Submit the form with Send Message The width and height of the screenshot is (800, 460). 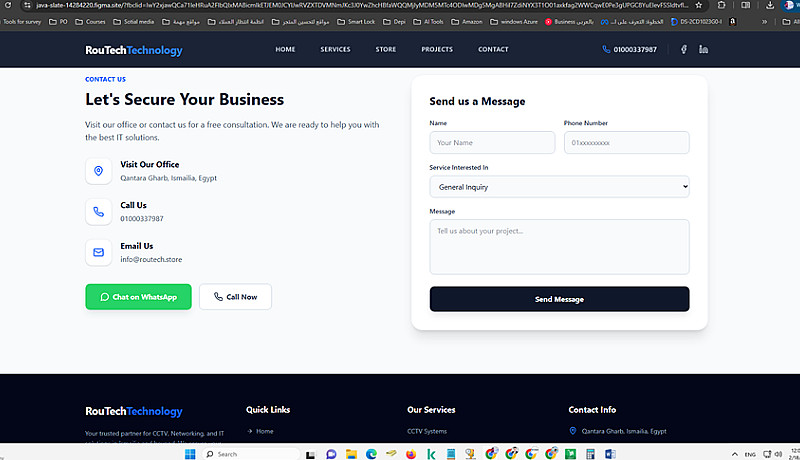coord(559,299)
